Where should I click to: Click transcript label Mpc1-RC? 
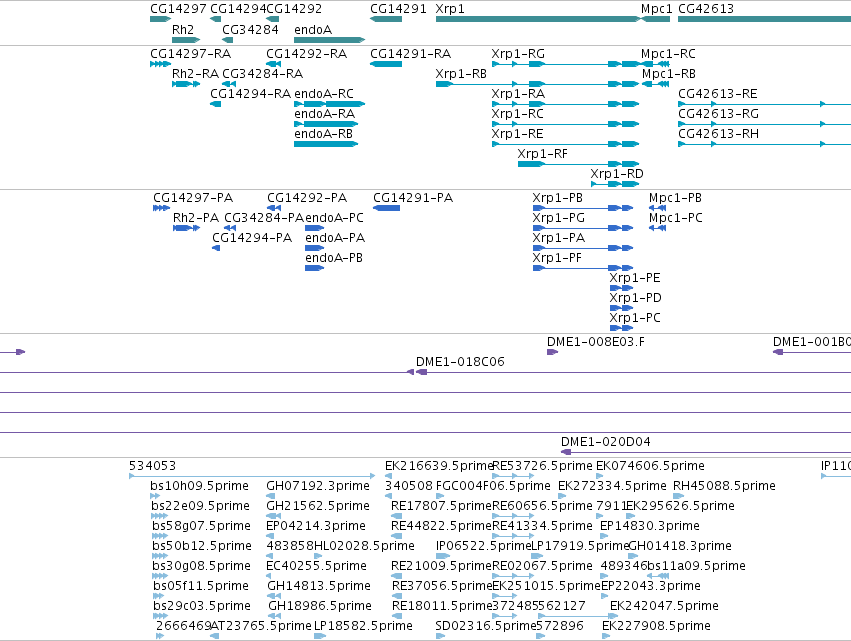point(668,54)
